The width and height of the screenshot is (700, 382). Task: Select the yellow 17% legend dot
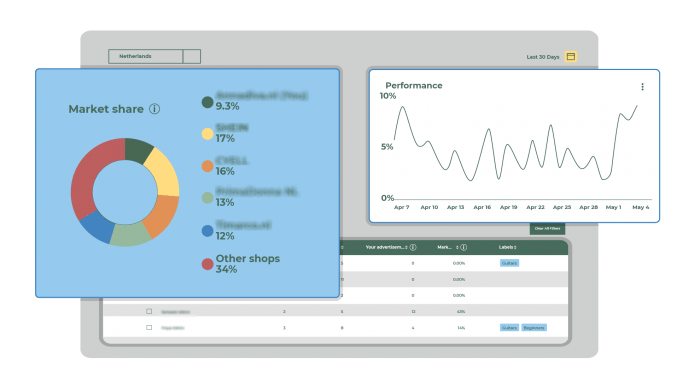207,134
